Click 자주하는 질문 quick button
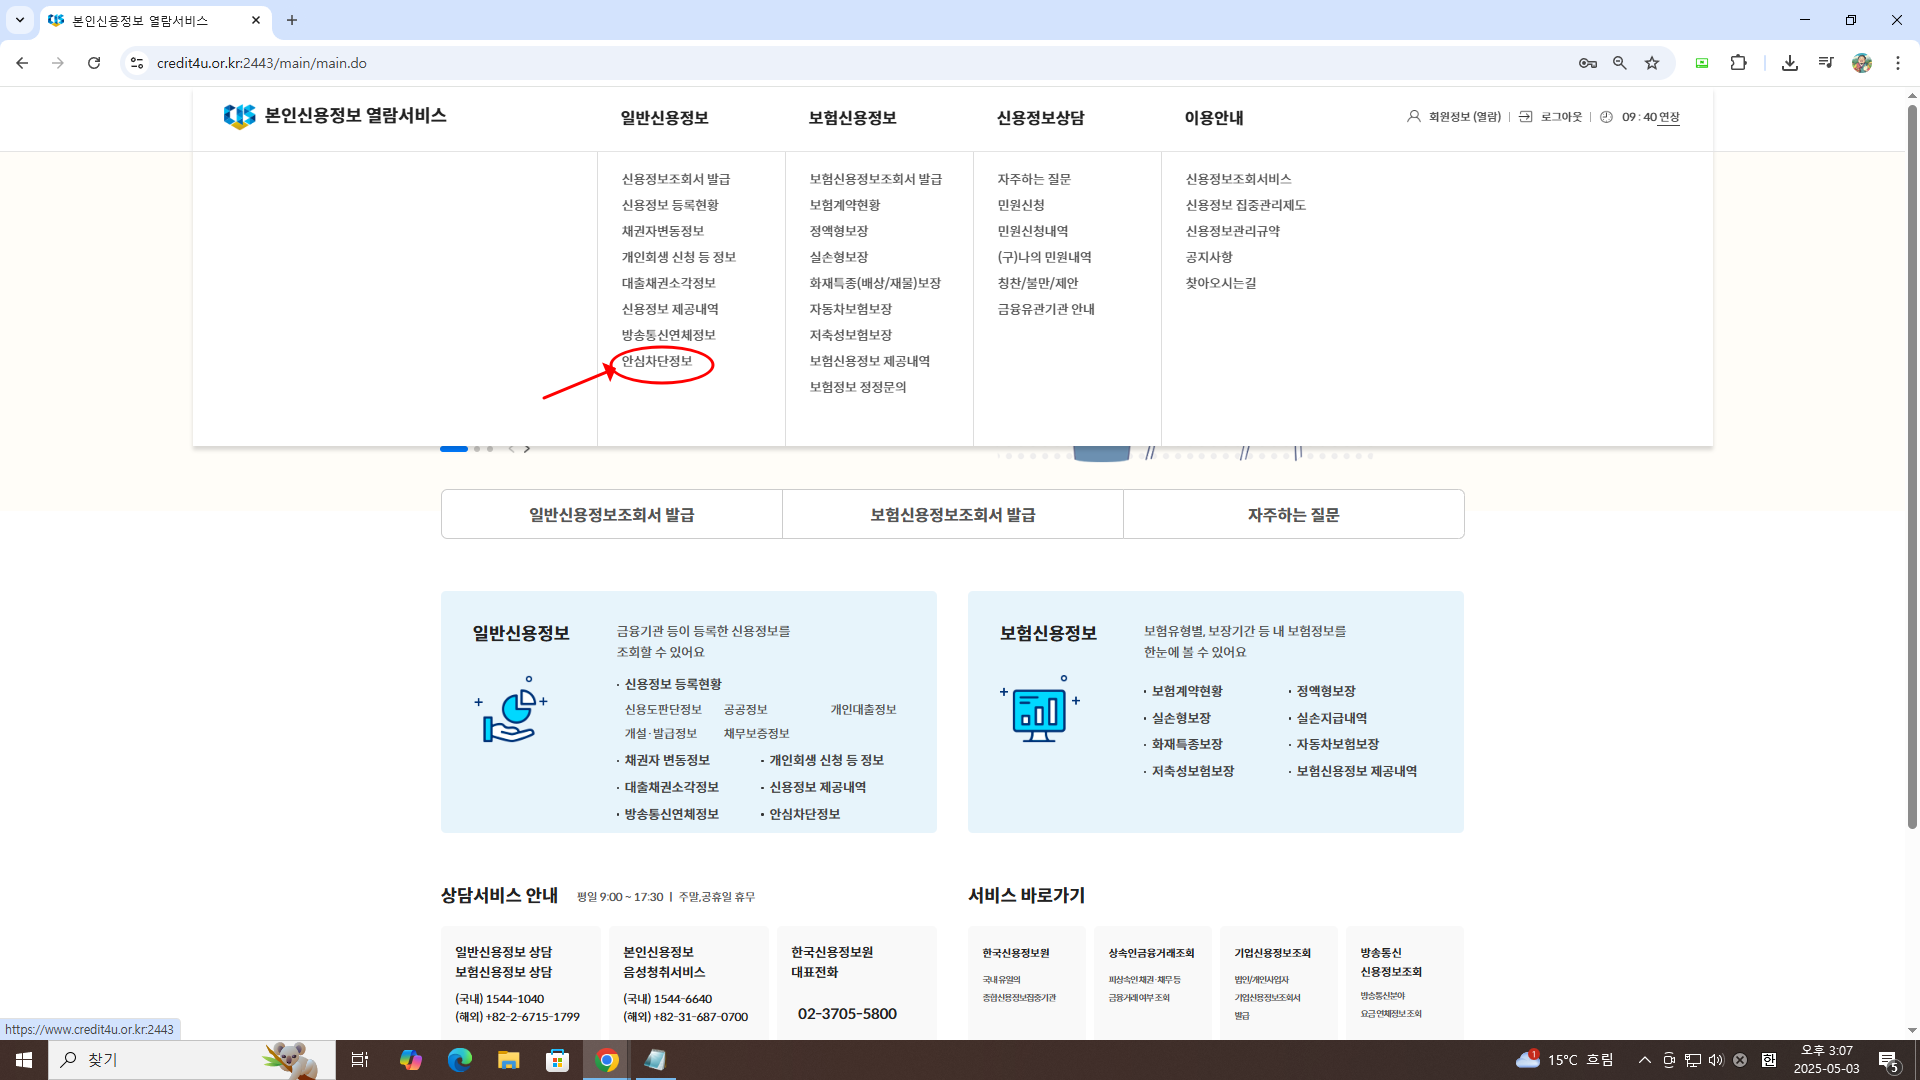The image size is (1920, 1080). [1293, 515]
